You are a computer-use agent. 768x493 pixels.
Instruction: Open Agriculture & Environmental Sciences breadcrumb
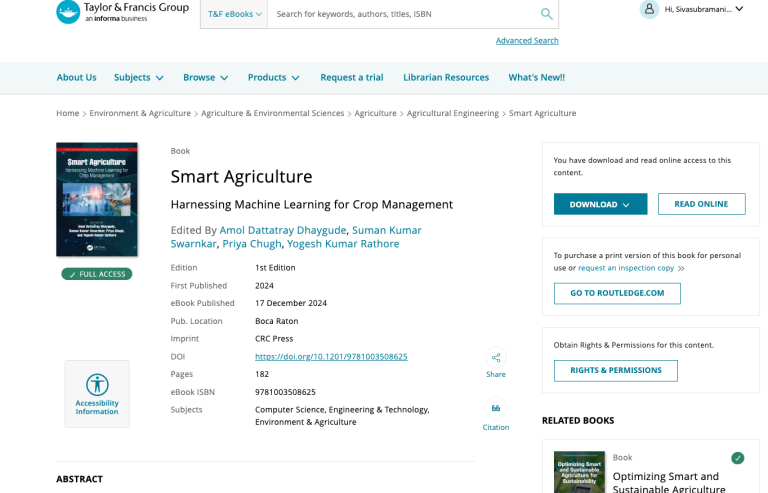272,113
